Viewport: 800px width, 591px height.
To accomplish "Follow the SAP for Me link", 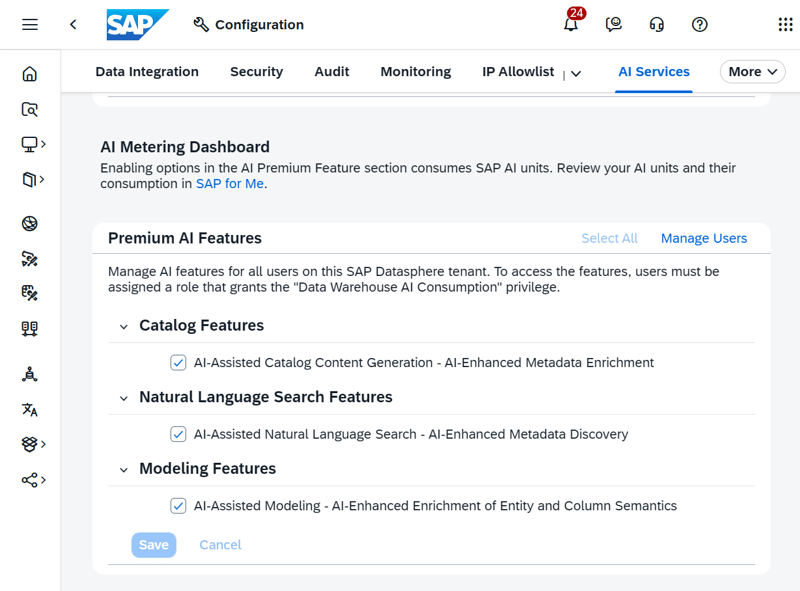I will (230, 184).
